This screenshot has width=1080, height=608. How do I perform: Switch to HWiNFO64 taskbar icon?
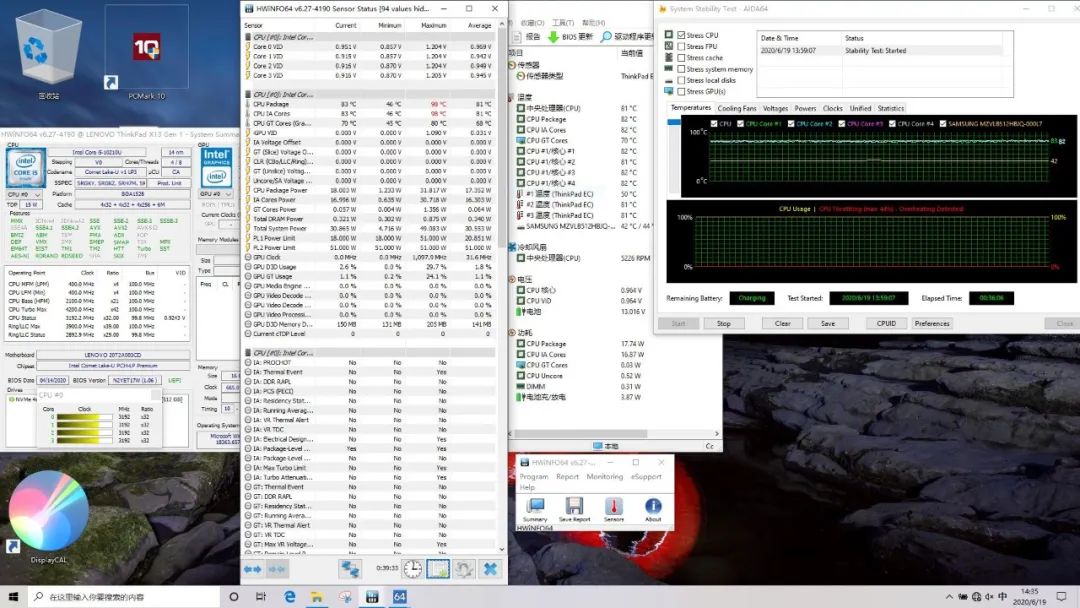tap(372, 596)
